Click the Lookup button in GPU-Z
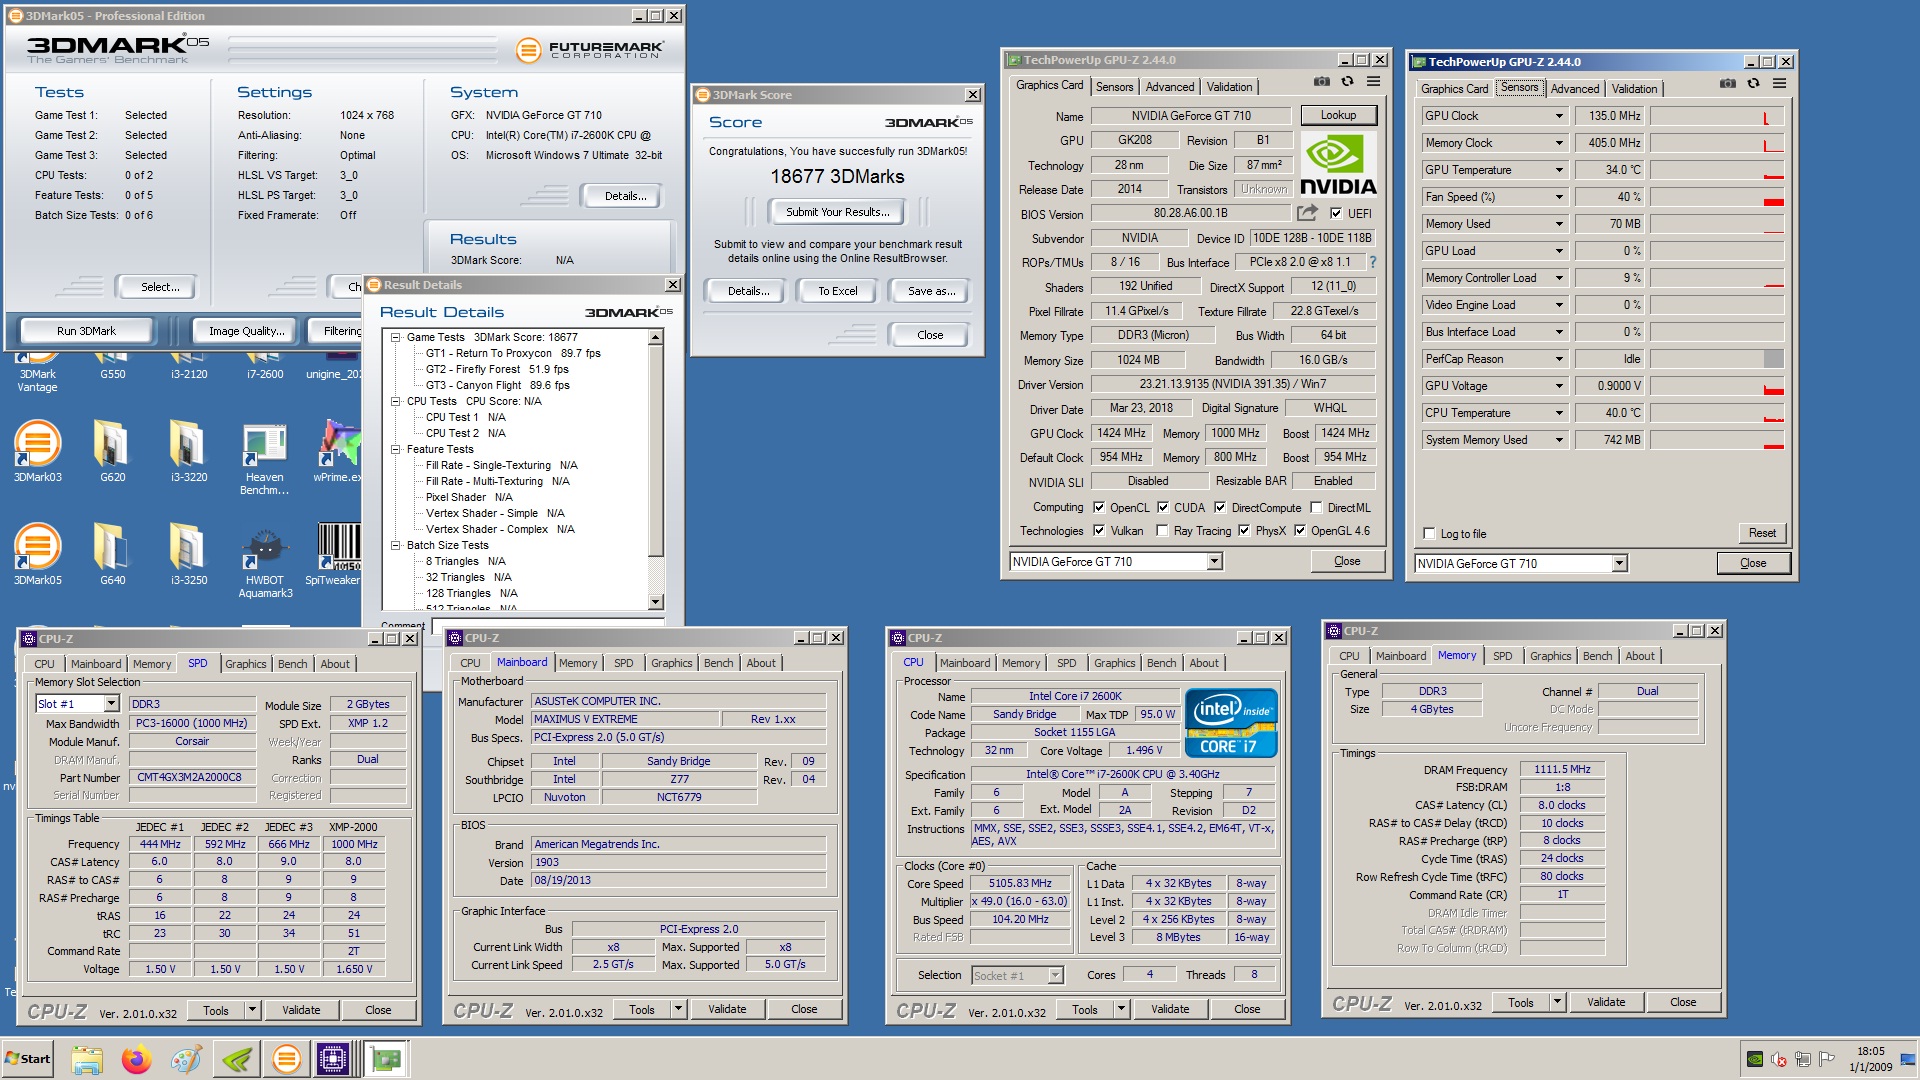This screenshot has height=1080, width=1920. (1338, 115)
